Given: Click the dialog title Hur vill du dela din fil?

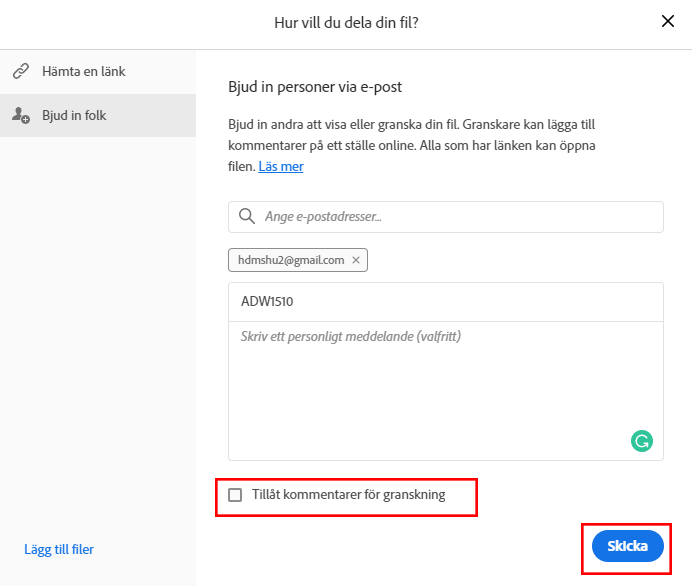Looking at the screenshot, I should click(346, 22).
